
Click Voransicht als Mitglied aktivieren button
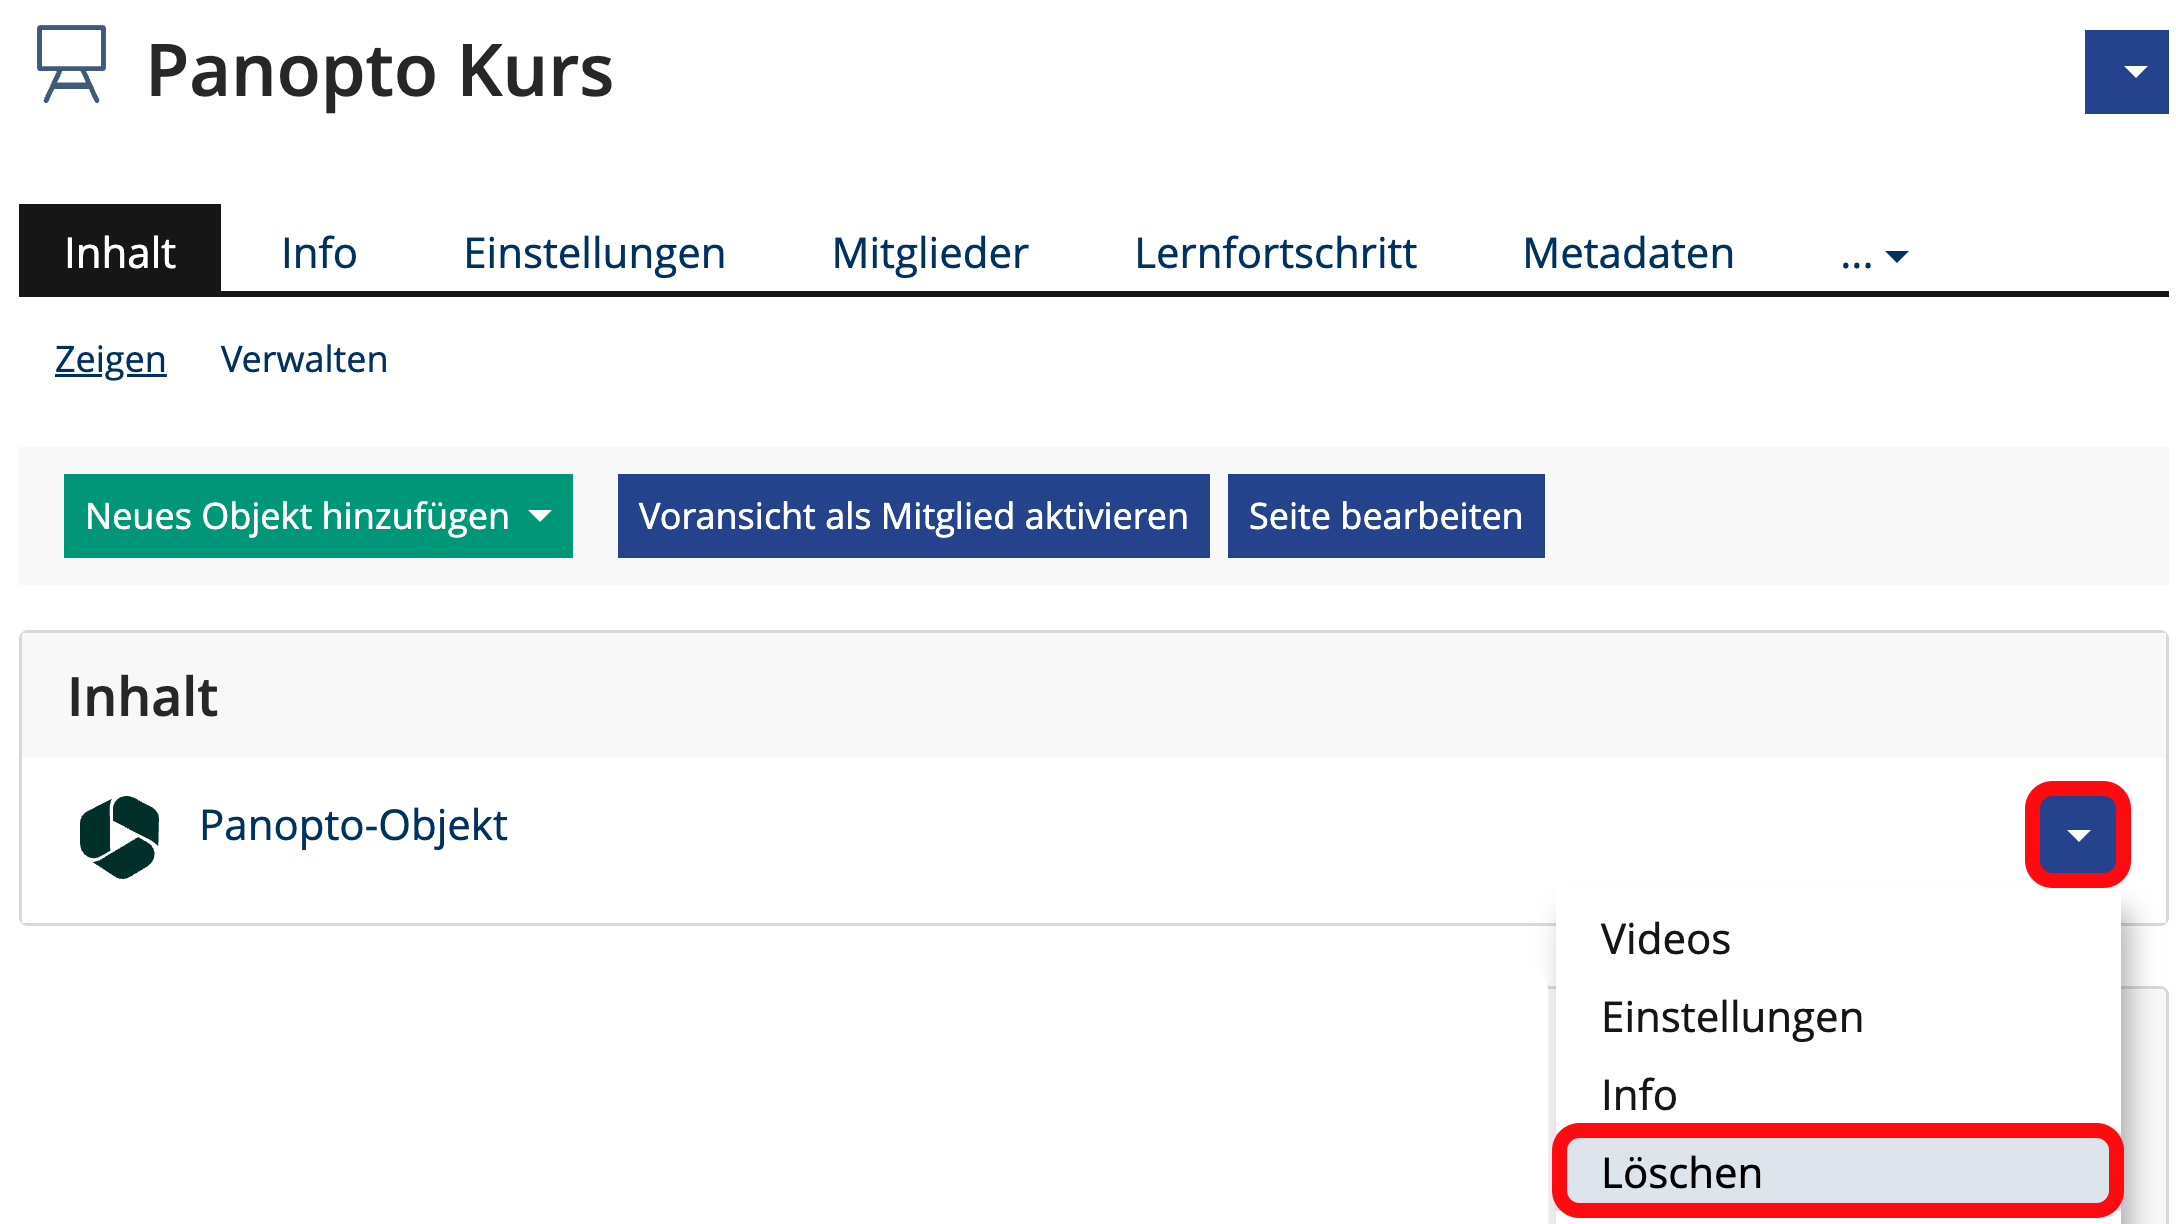pos(914,516)
